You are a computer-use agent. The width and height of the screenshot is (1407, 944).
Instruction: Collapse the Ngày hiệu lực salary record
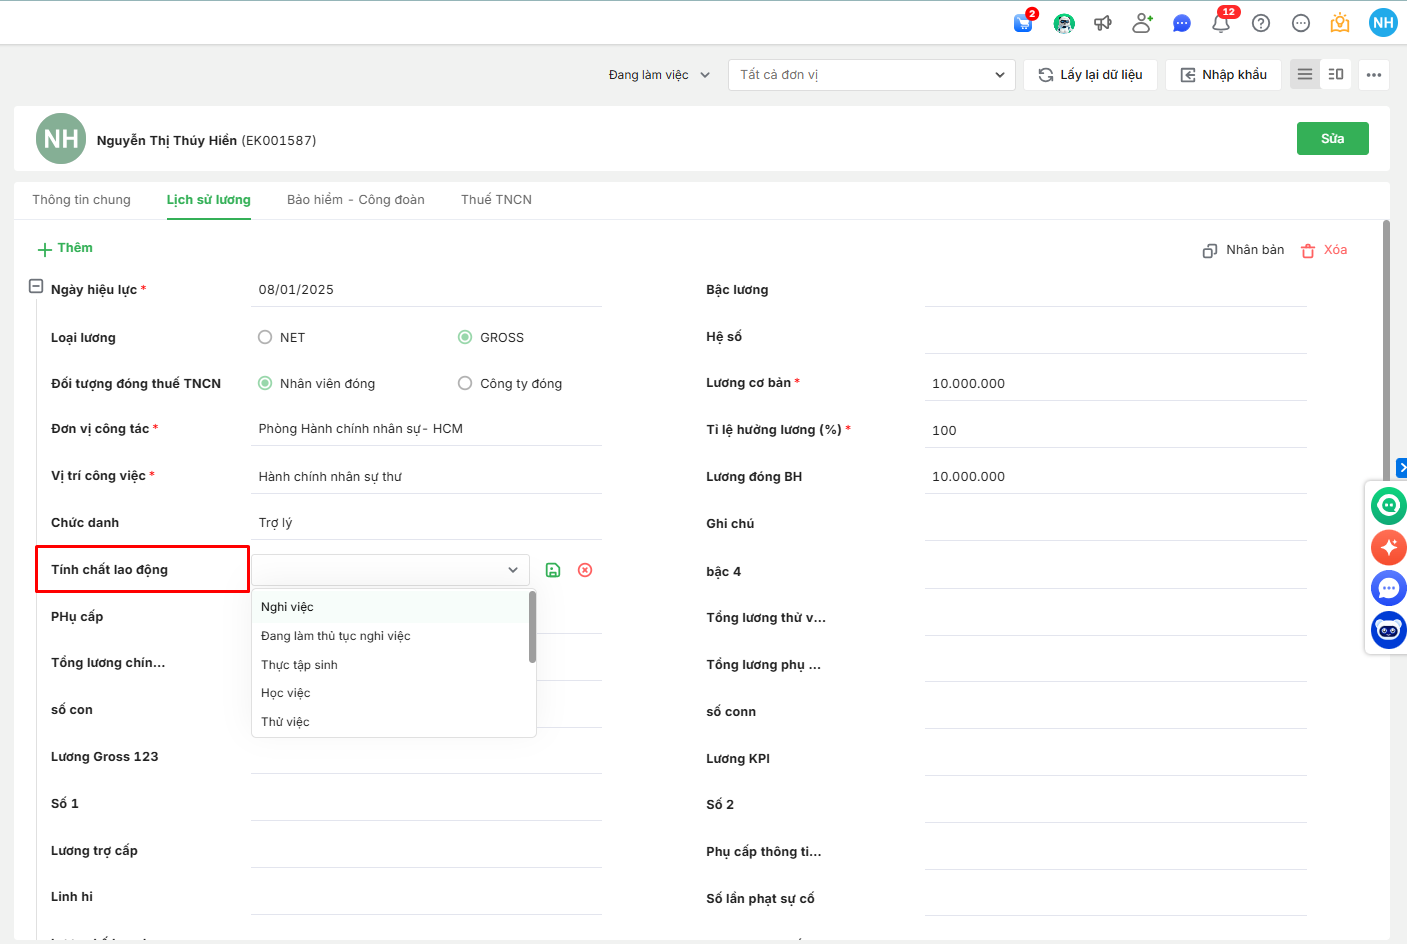click(36, 287)
